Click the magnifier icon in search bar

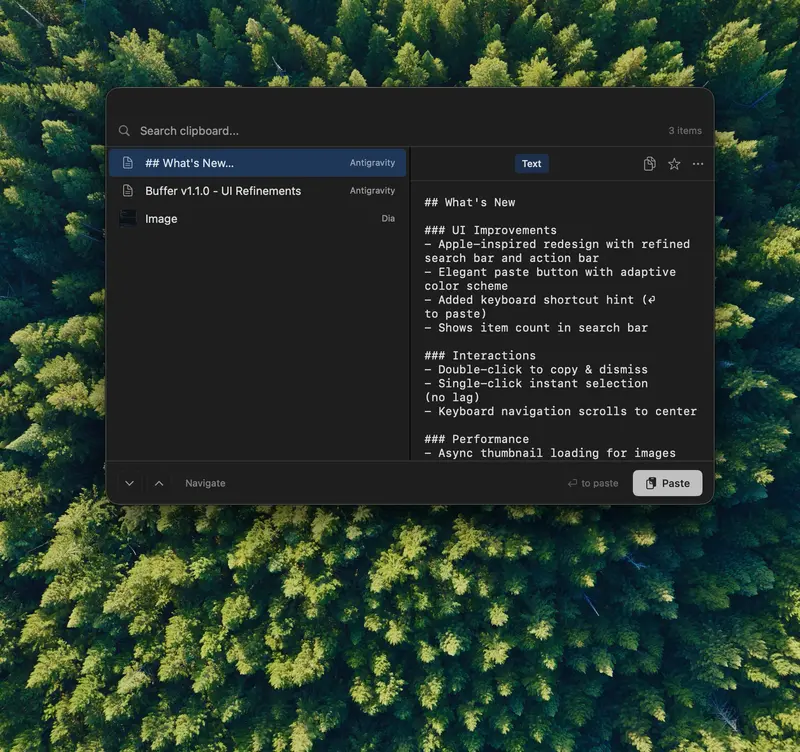pos(124,131)
